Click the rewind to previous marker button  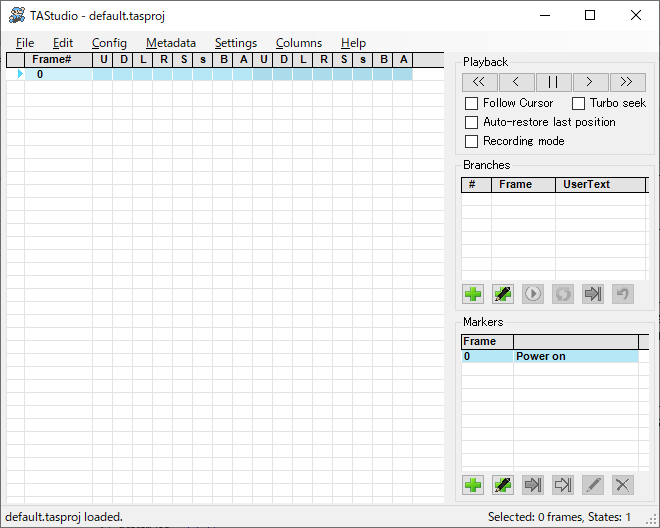(x=479, y=82)
